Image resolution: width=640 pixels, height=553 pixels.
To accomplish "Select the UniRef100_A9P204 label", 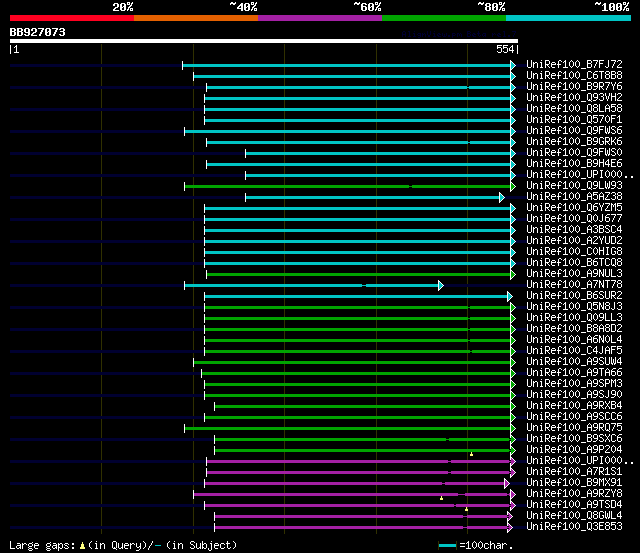I will point(574,450).
